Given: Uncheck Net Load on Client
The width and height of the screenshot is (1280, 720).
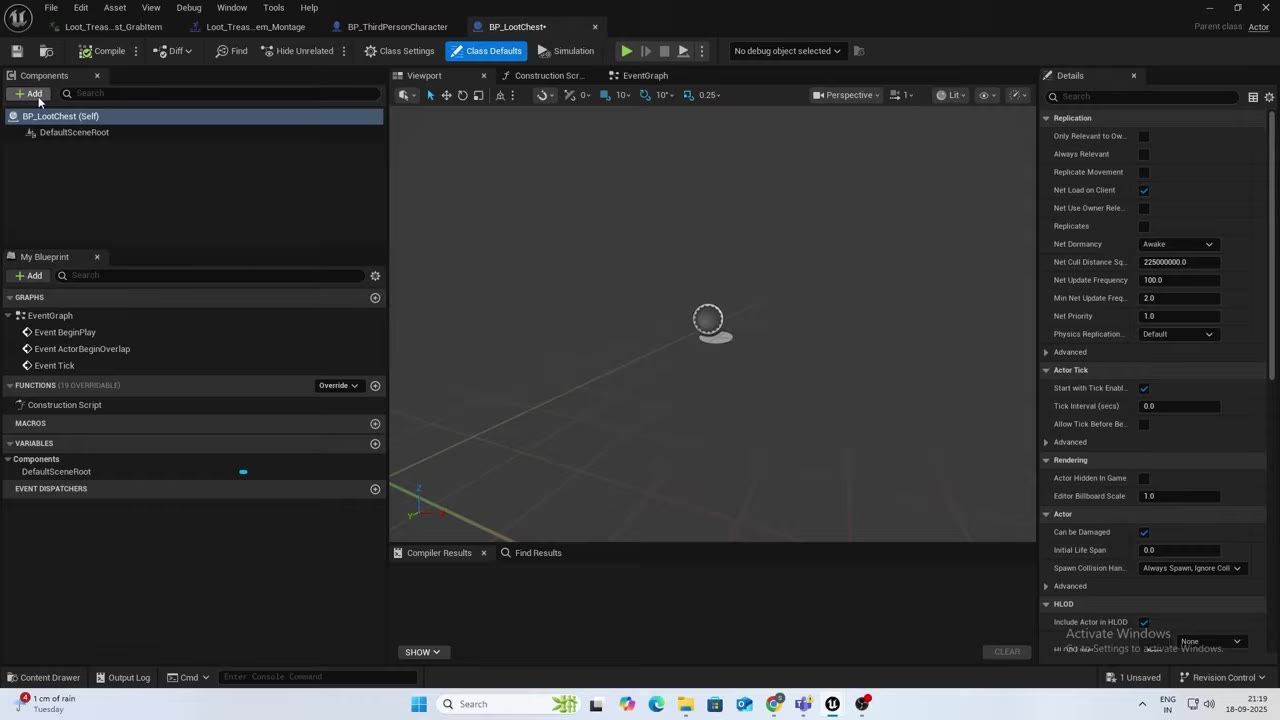Looking at the screenshot, I should (1144, 190).
